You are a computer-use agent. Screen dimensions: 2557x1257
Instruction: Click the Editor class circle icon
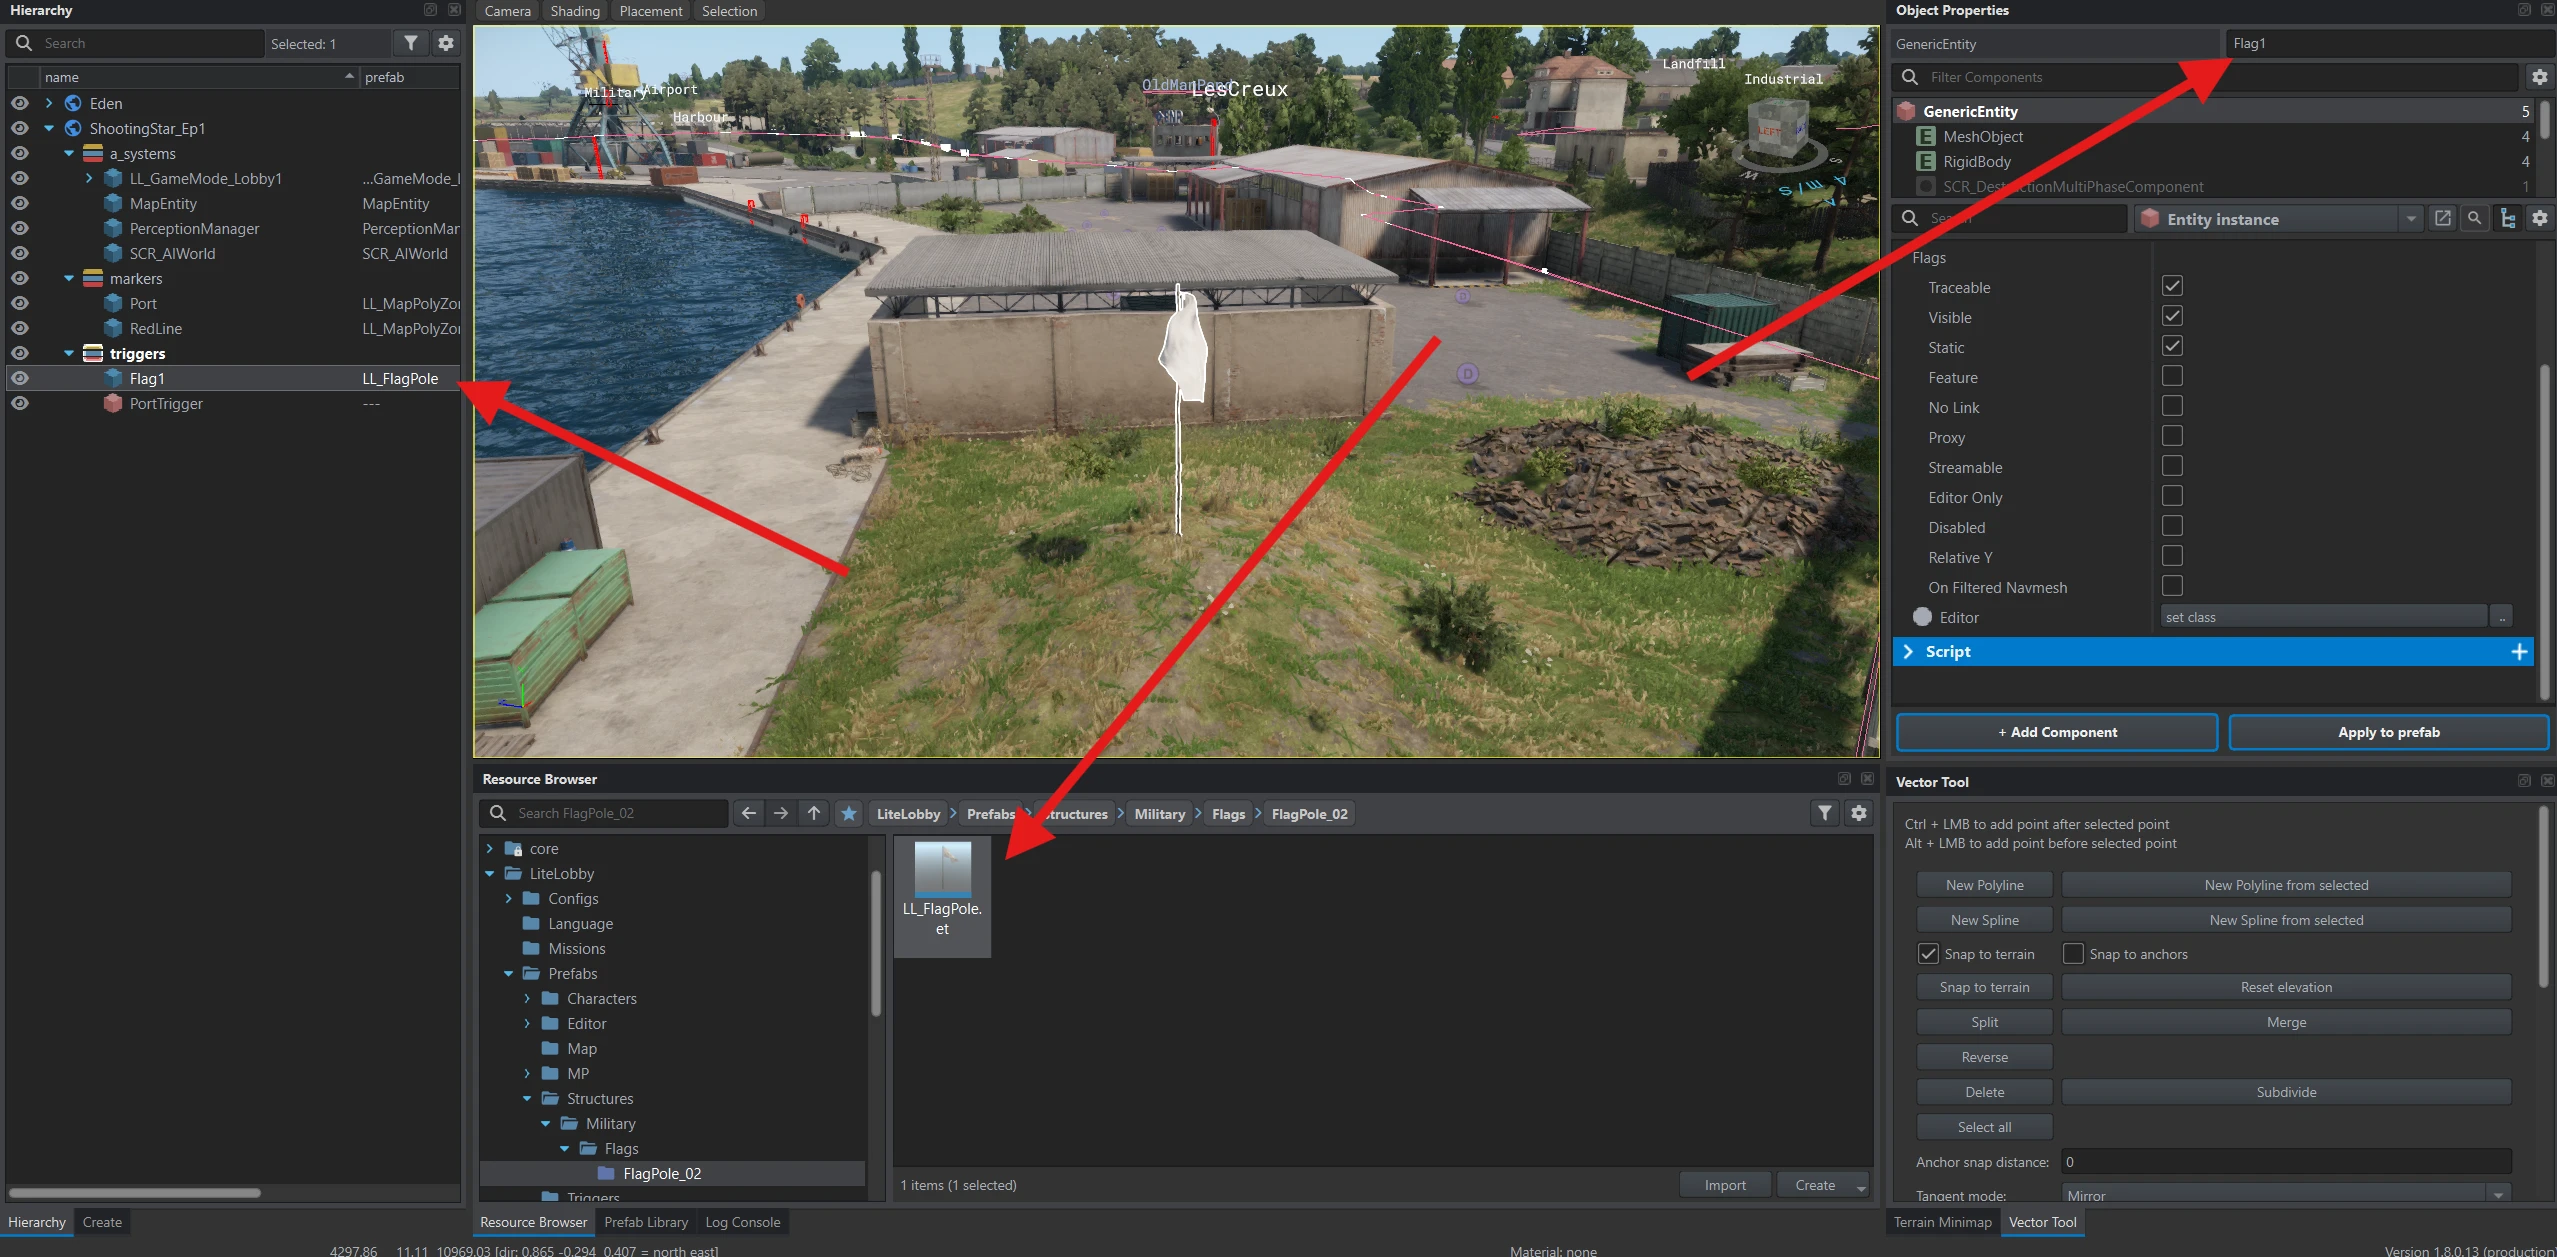point(1922,618)
